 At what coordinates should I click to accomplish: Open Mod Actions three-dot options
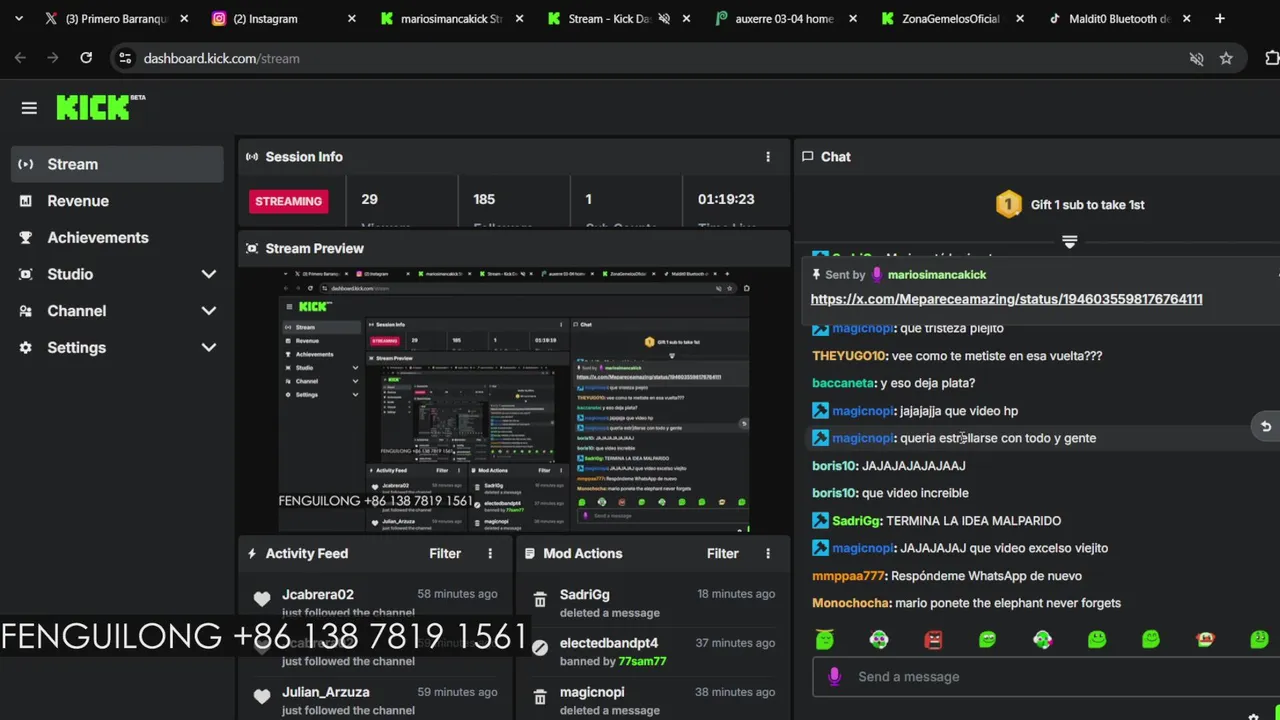768,553
